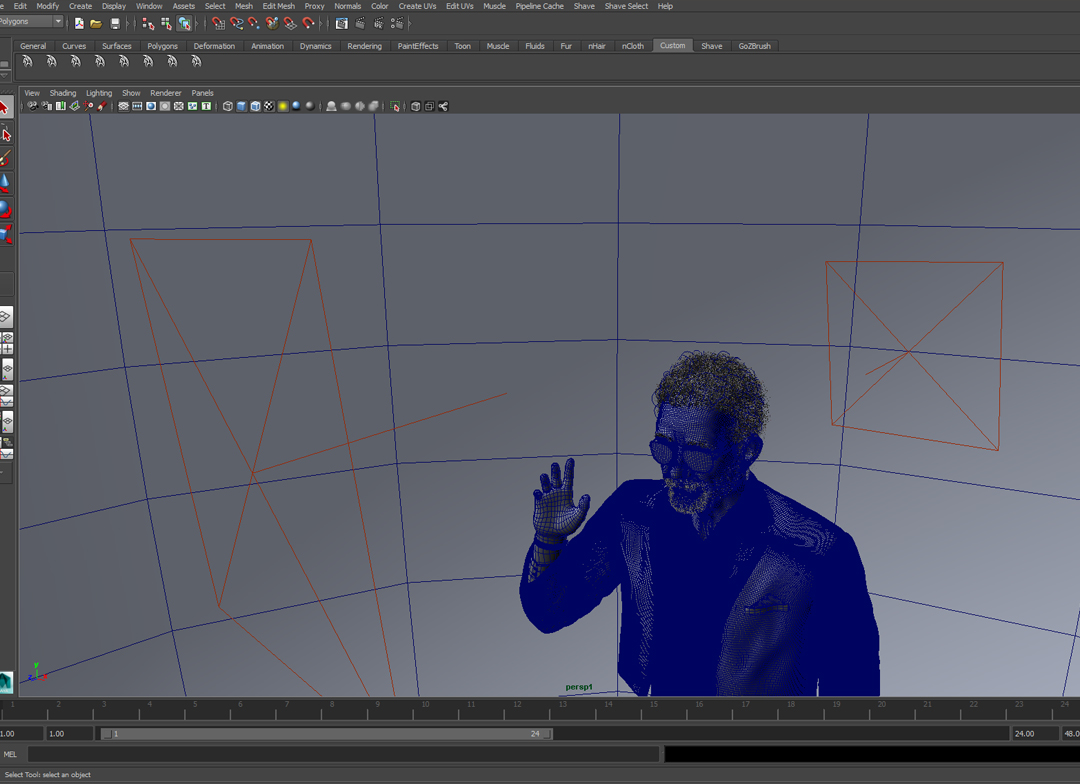Toggle resolution gate display
Image resolution: width=1080 pixels, height=784 pixels.
(x=151, y=106)
